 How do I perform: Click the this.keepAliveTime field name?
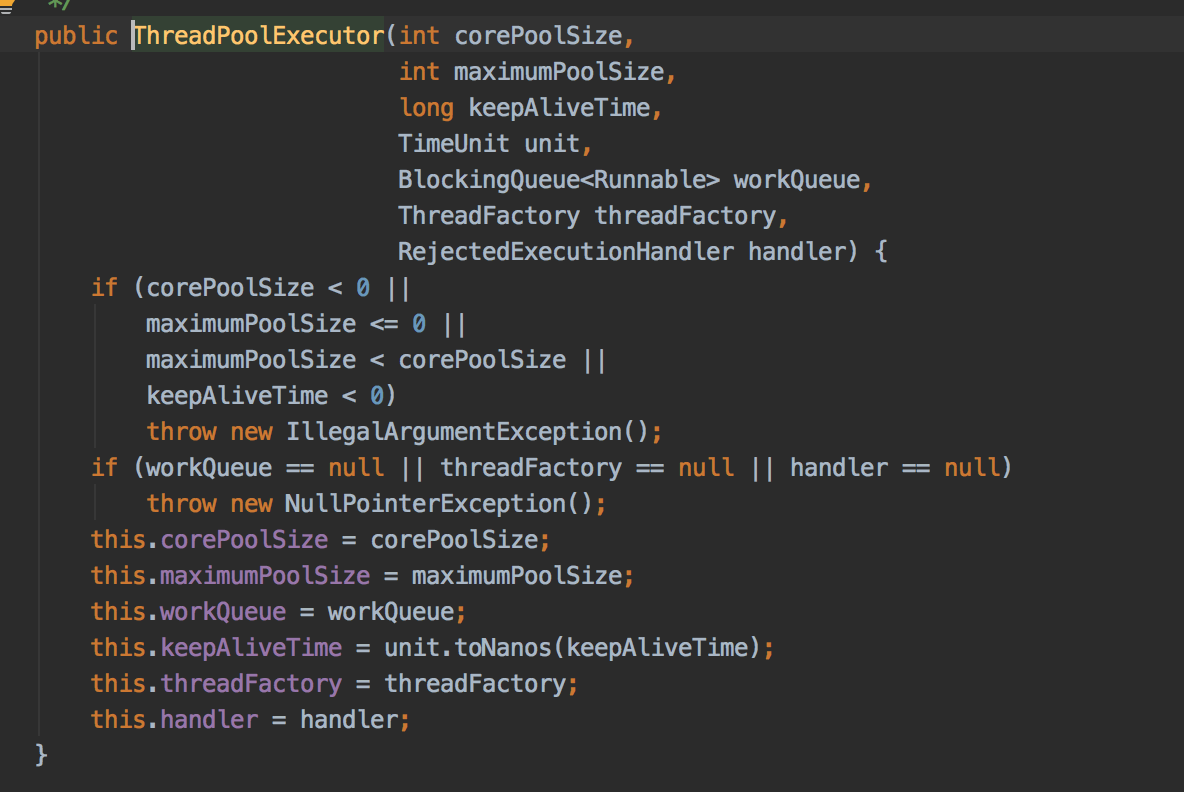(251, 648)
